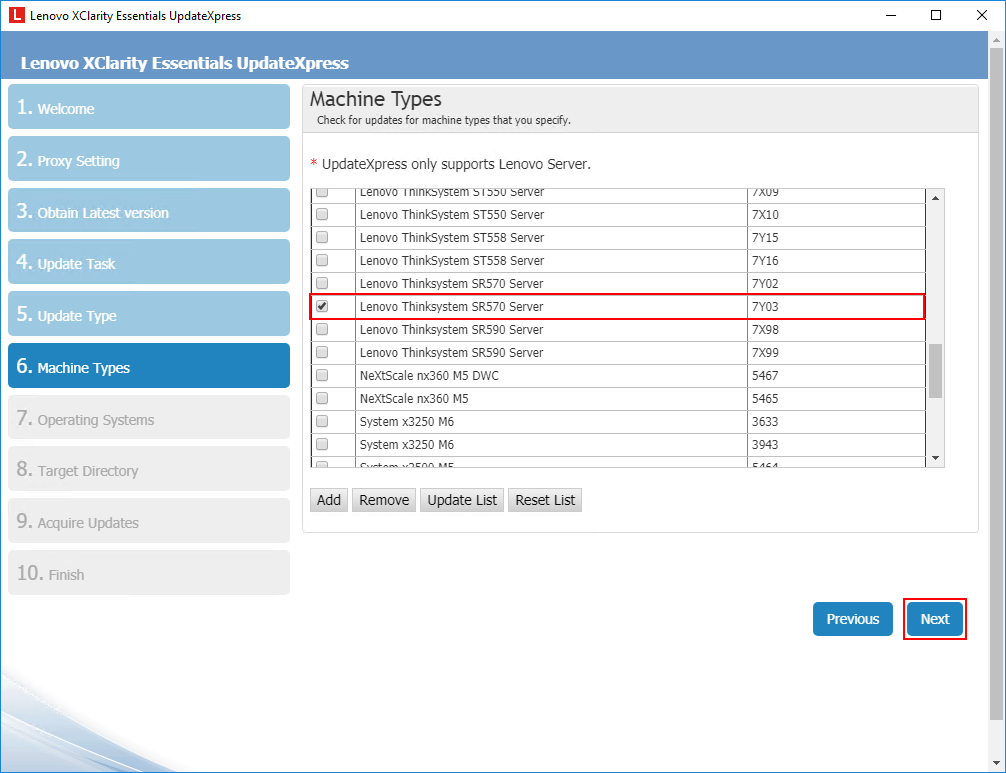Enable the checkbox for machine type 5465

click(322, 398)
